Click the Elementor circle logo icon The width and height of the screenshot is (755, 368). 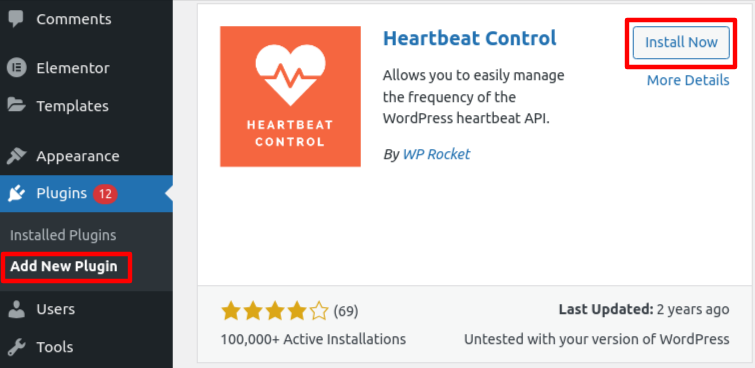[x=16, y=68]
